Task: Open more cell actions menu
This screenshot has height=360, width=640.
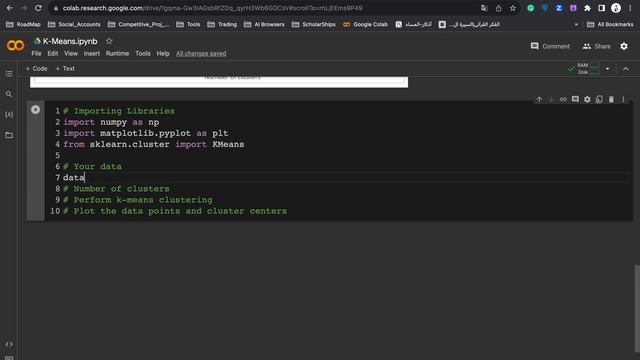Action: pos(623,100)
